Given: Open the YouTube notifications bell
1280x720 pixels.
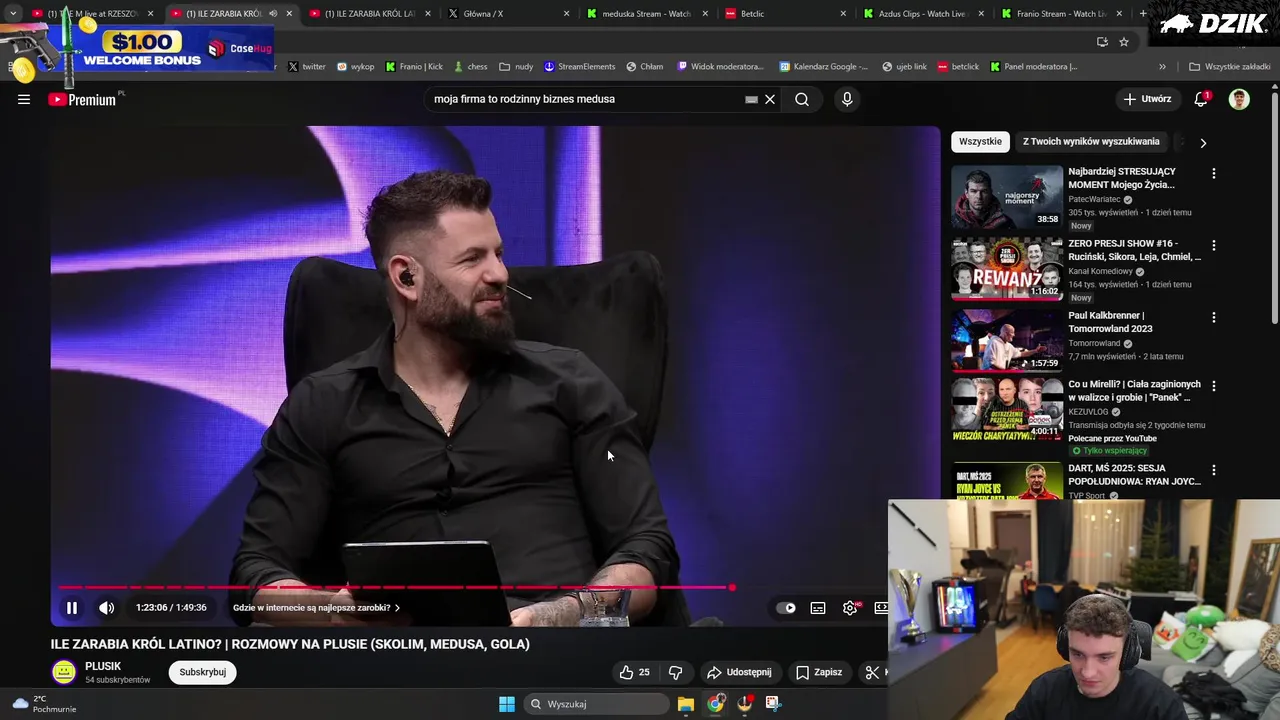Looking at the screenshot, I should coord(1201,99).
